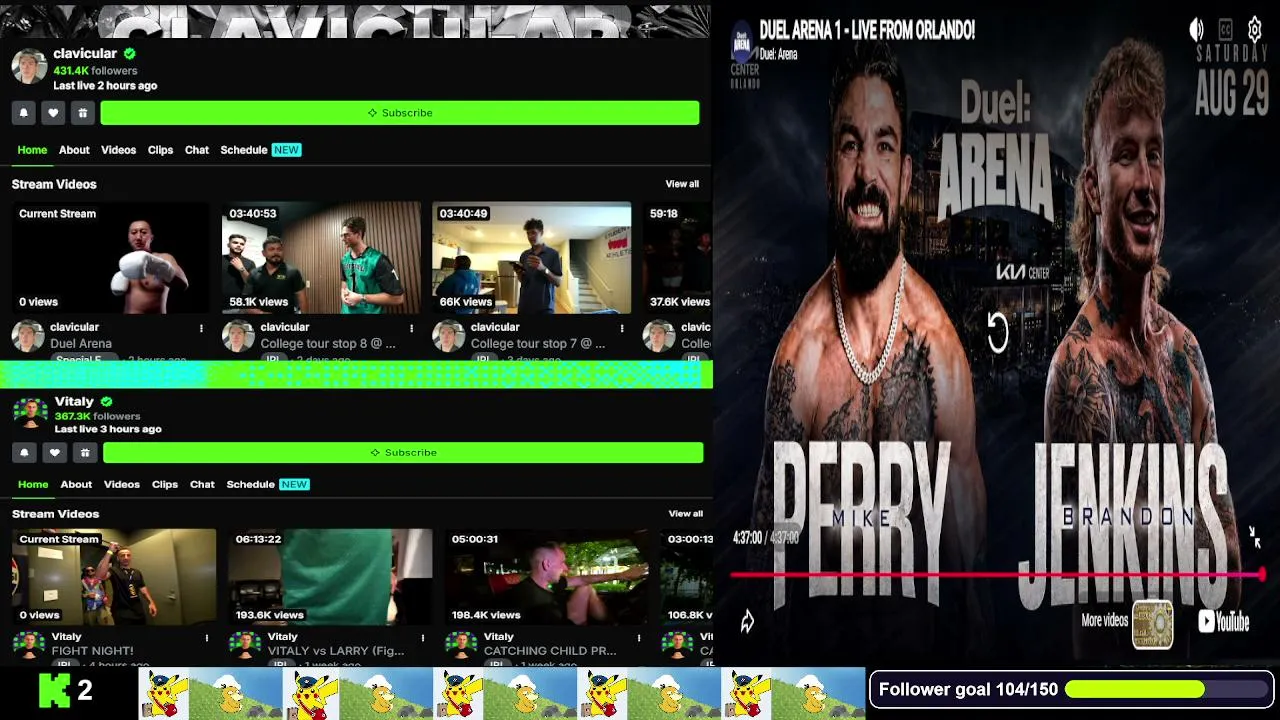Seek on the red video progress bar
This screenshot has height=720, width=1280.
[997, 574]
